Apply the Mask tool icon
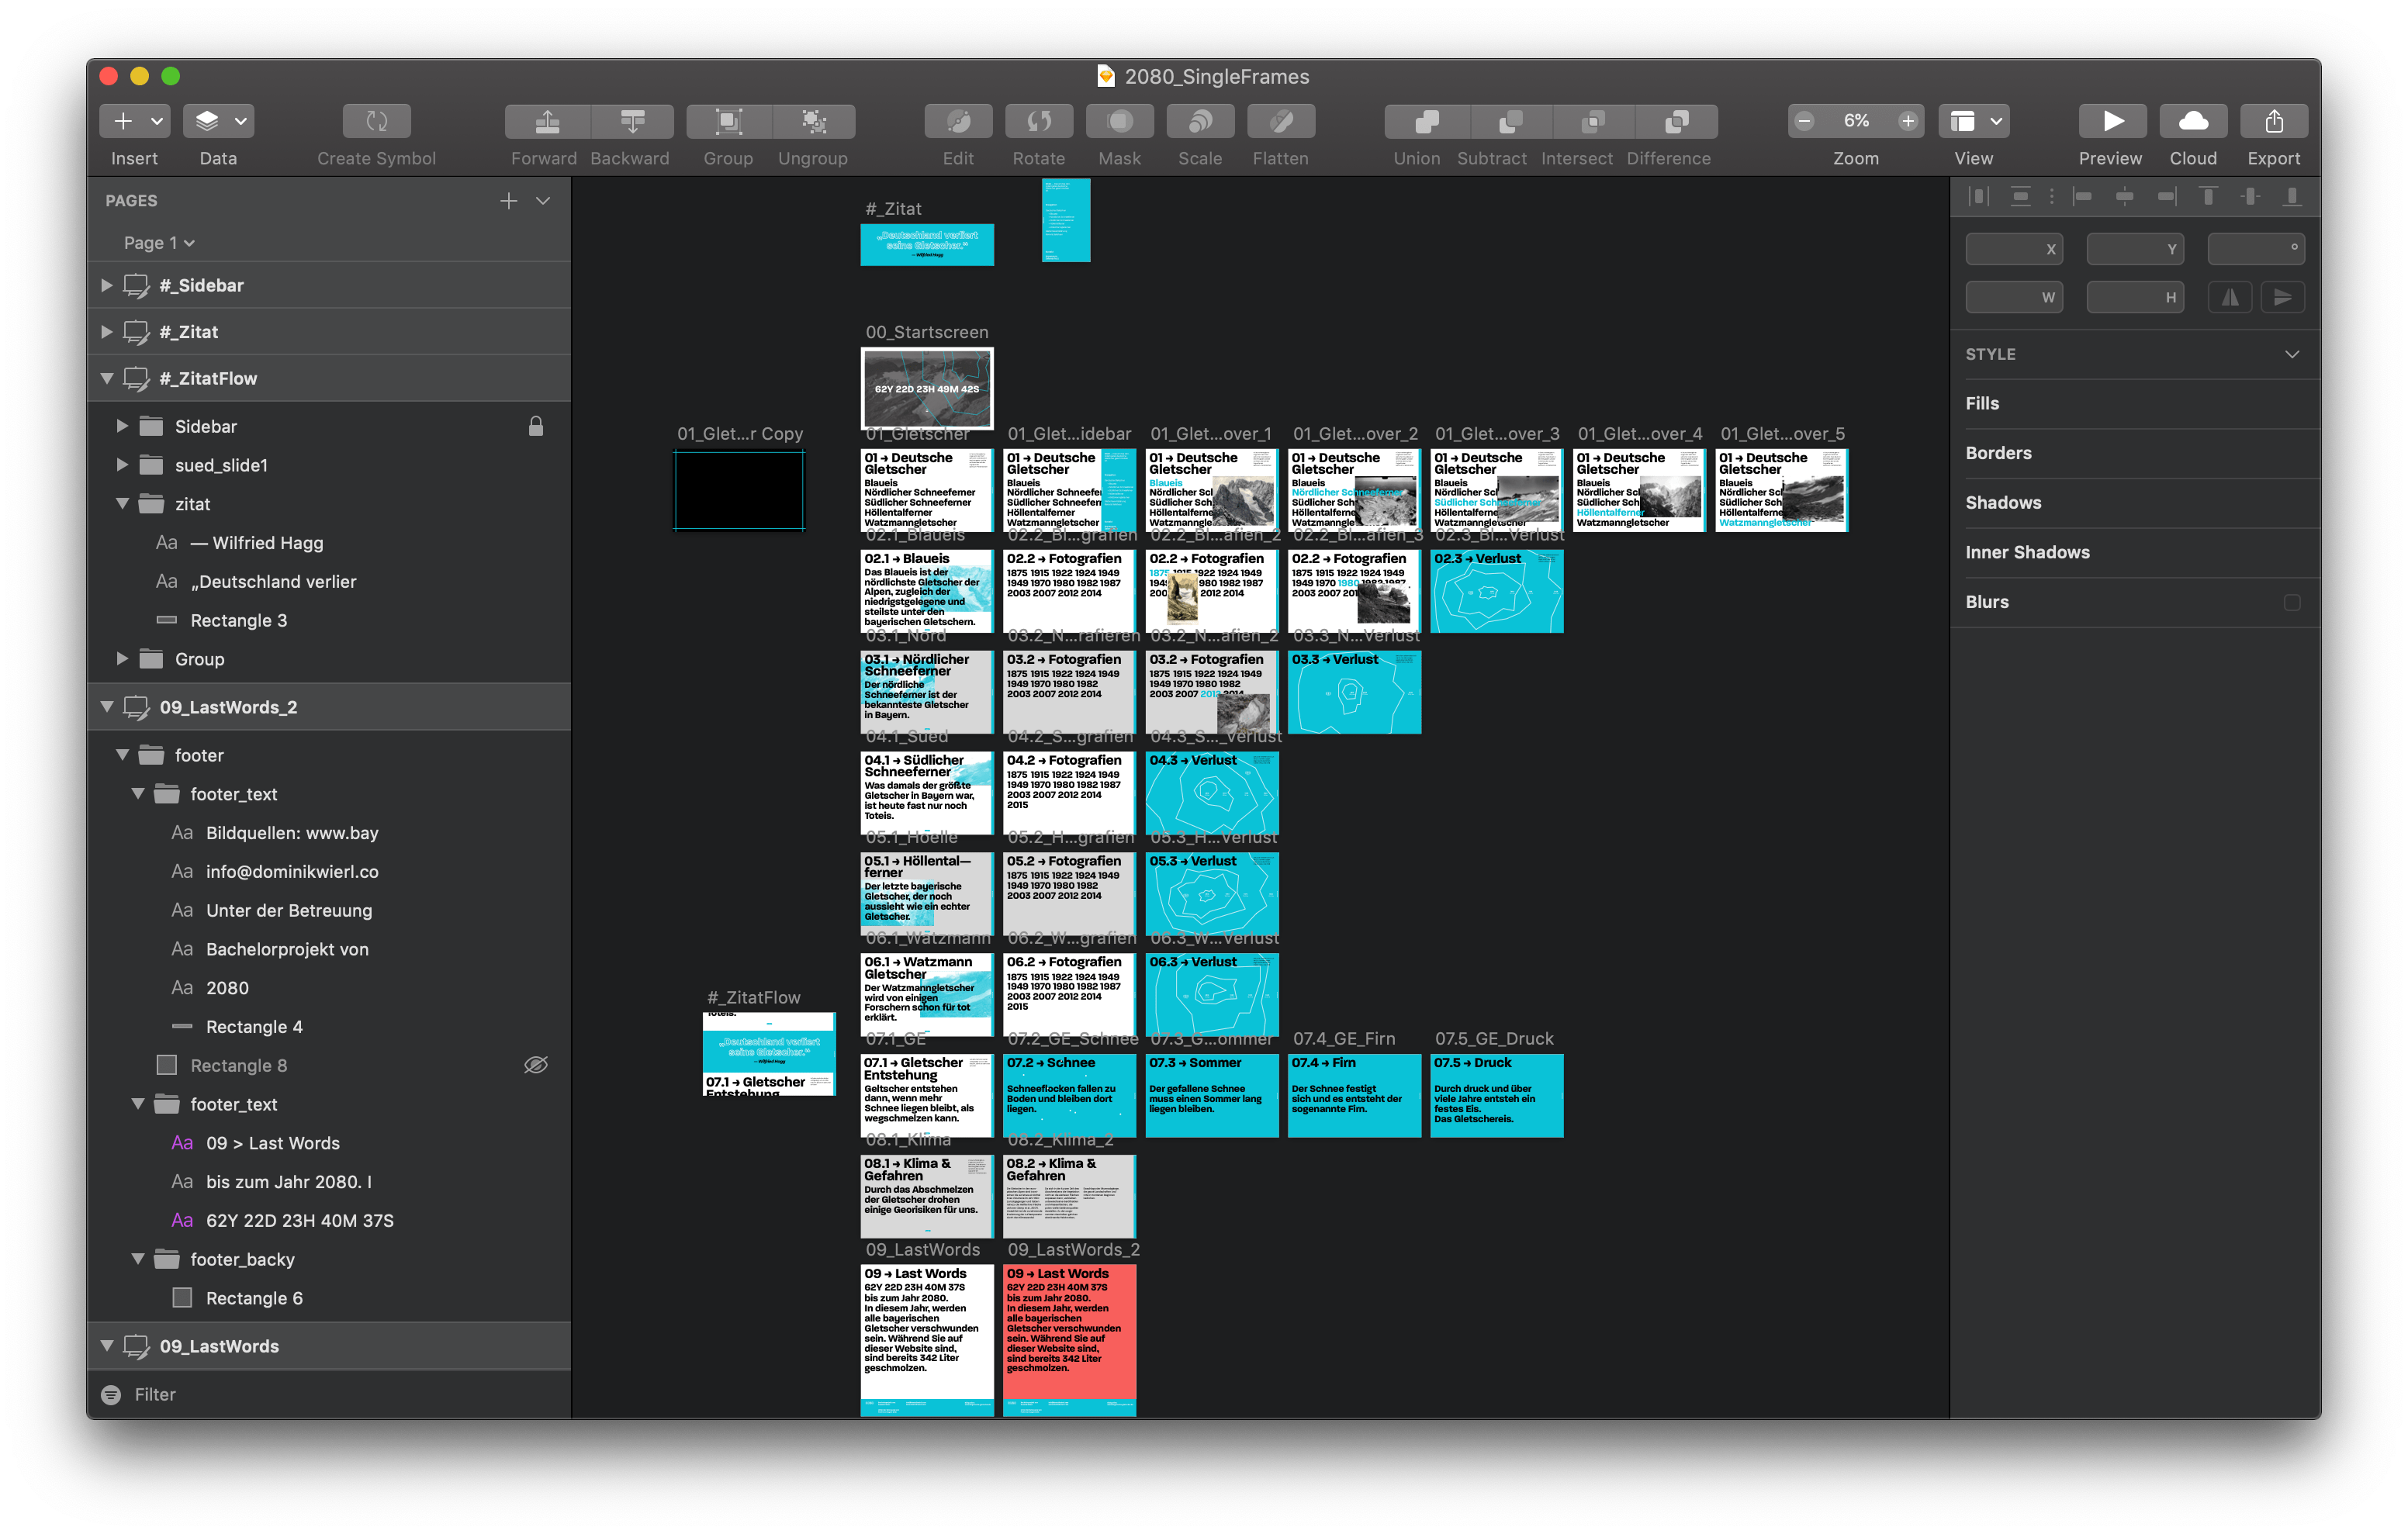 pos(1119,121)
